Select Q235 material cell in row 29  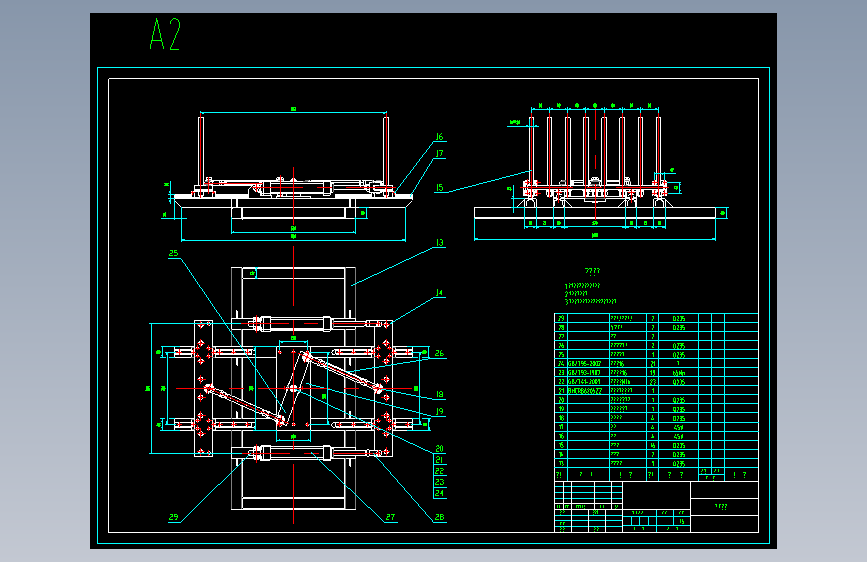pos(678,319)
